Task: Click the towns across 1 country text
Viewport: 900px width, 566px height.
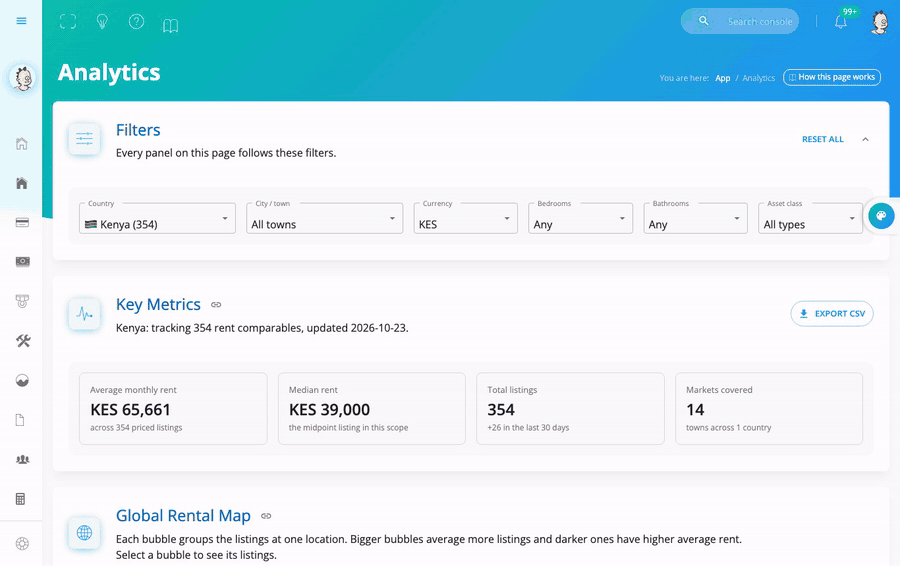Action: (728, 428)
